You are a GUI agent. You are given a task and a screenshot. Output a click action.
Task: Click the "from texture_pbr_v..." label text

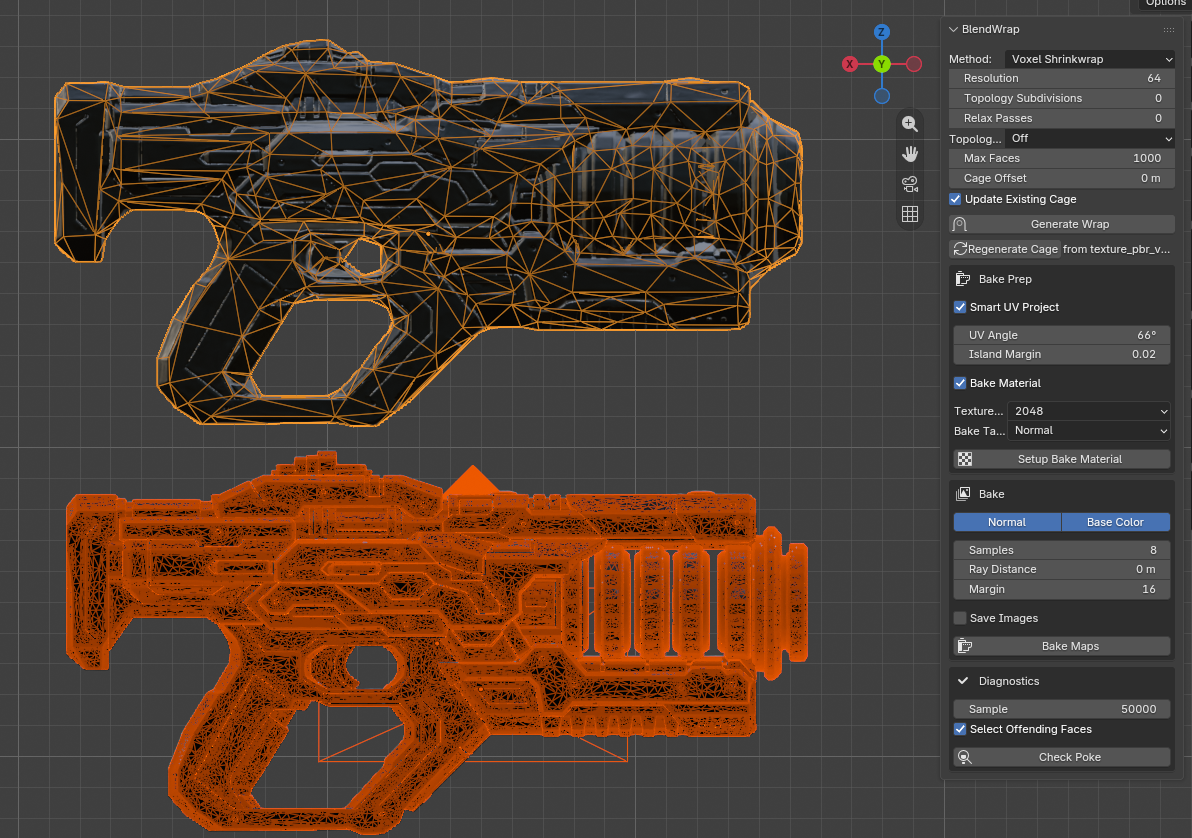[1116, 249]
